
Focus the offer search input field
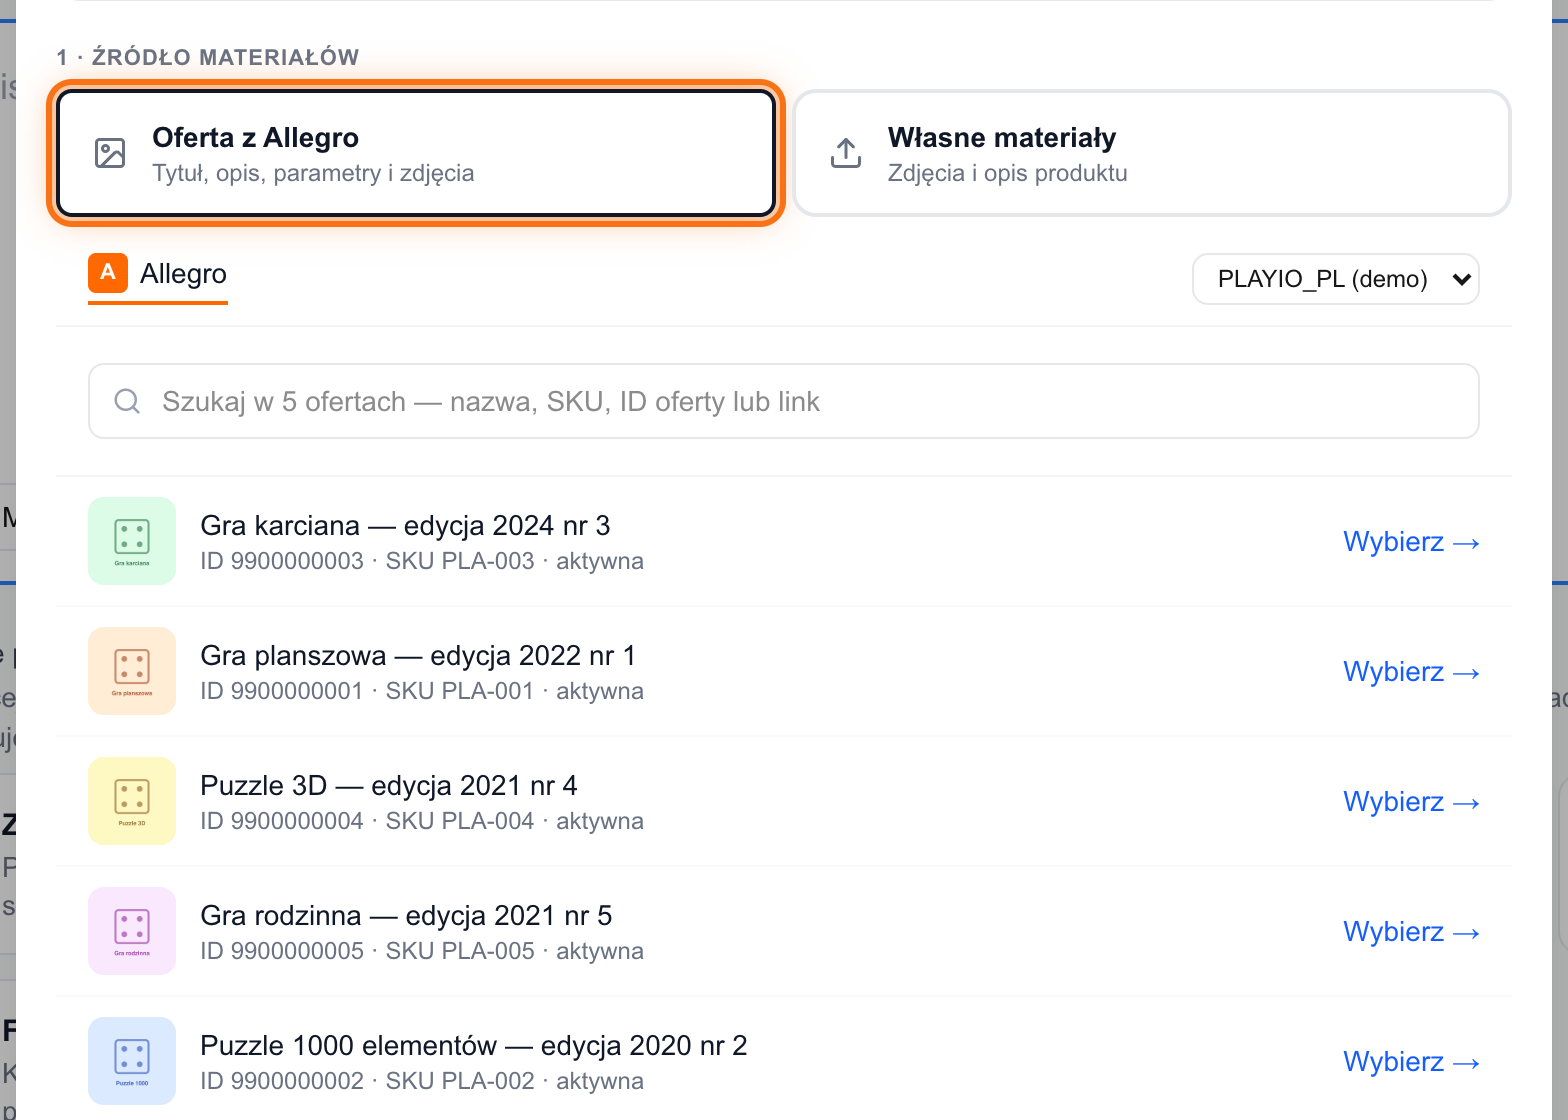click(x=784, y=401)
